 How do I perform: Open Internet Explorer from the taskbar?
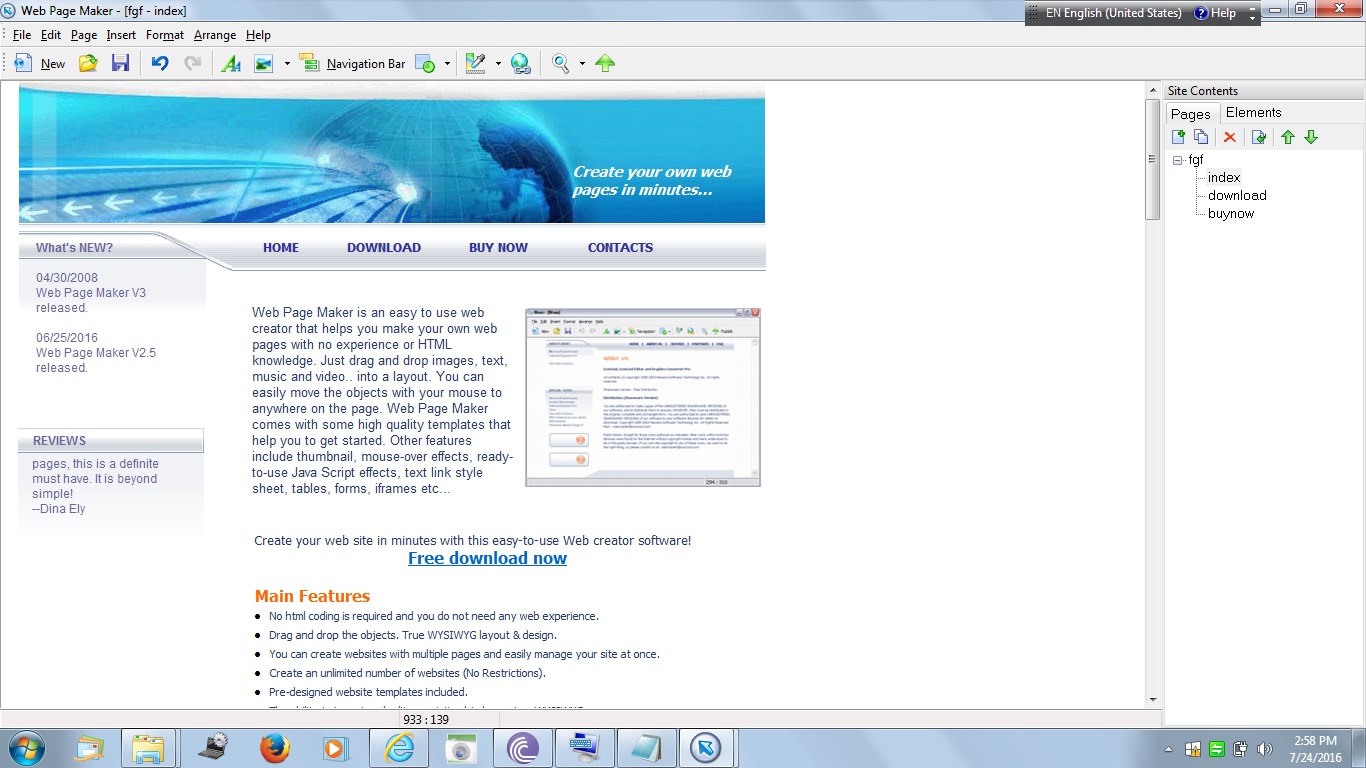coord(398,748)
